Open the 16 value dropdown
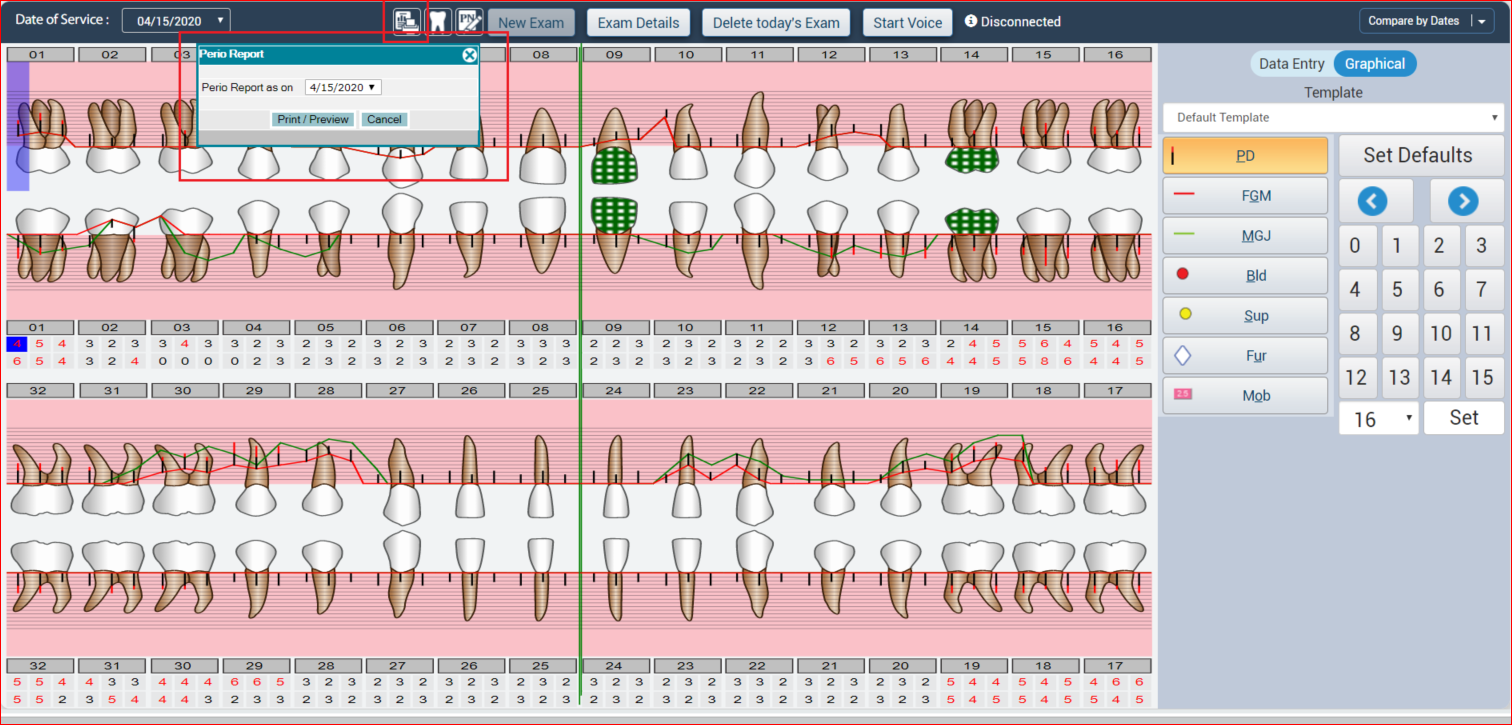Viewport: 1512px width, 725px height. pyautogui.click(x=1378, y=419)
